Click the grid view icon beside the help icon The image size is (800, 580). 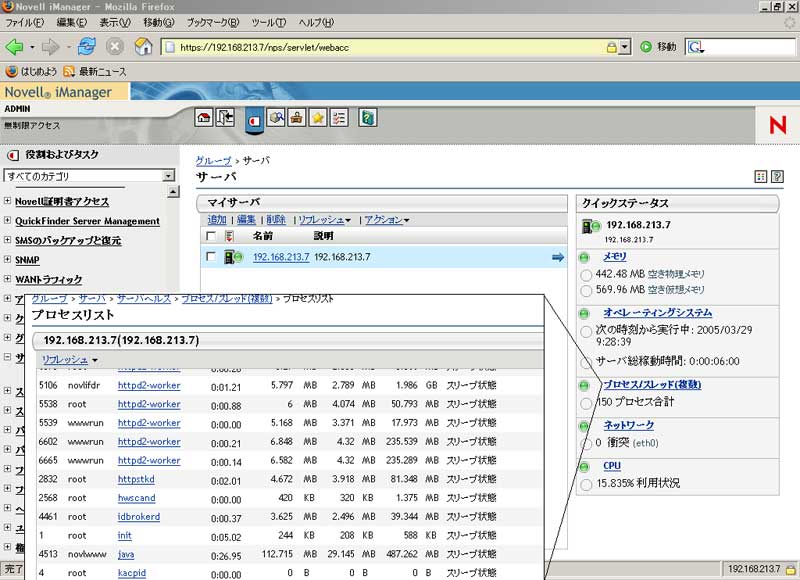tap(761, 176)
